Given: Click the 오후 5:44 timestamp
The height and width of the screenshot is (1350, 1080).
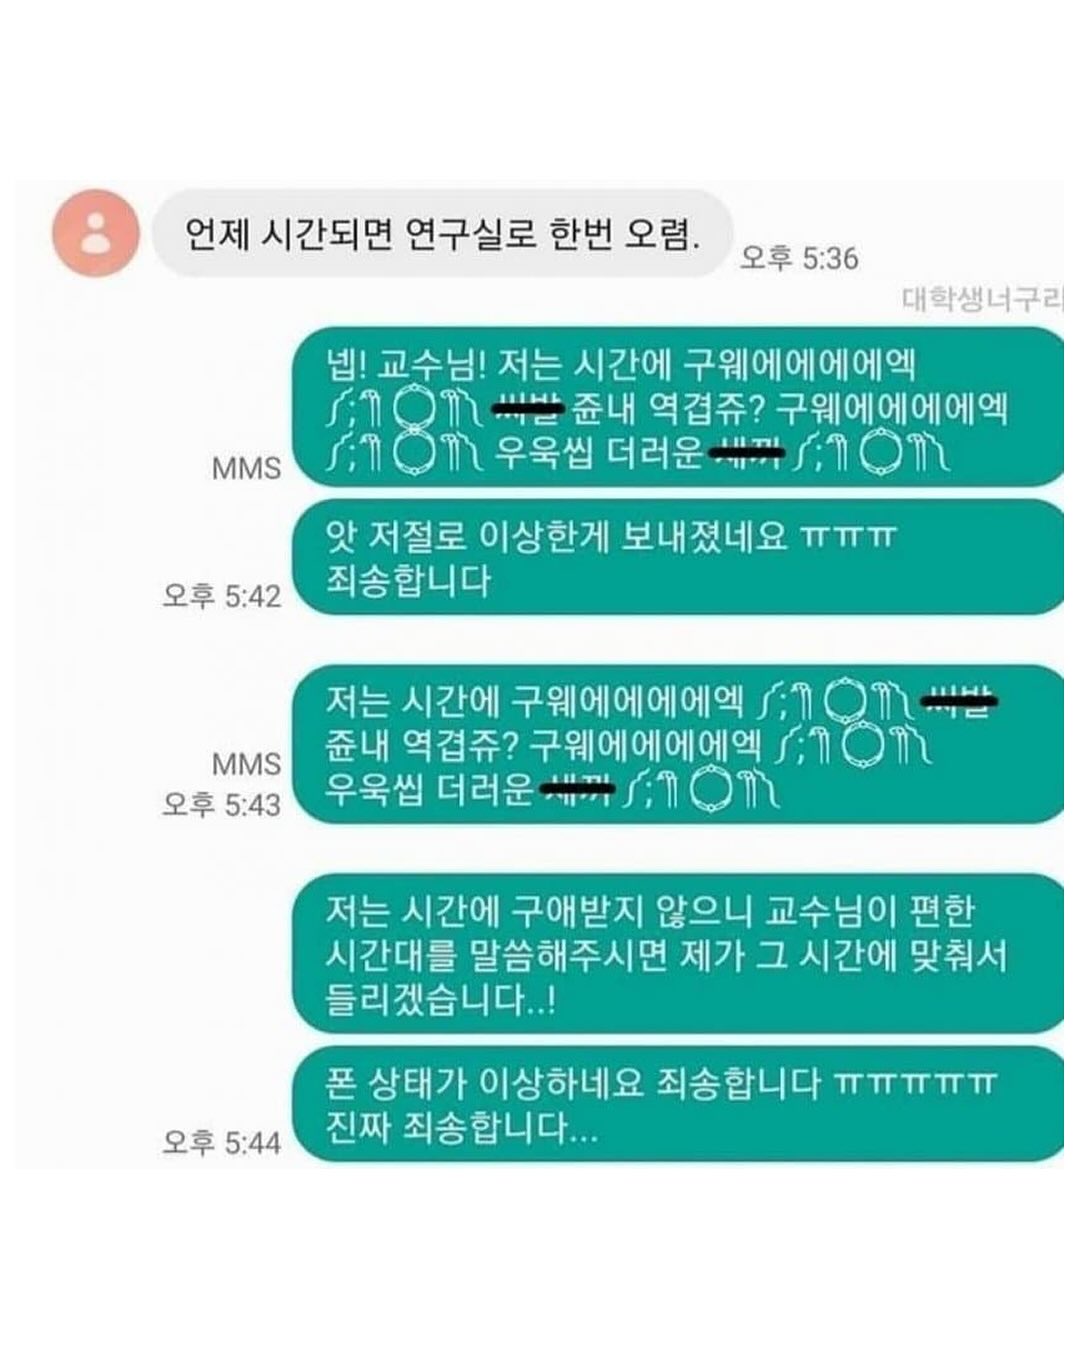Looking at the screenshot, I should click(222, 1142).
